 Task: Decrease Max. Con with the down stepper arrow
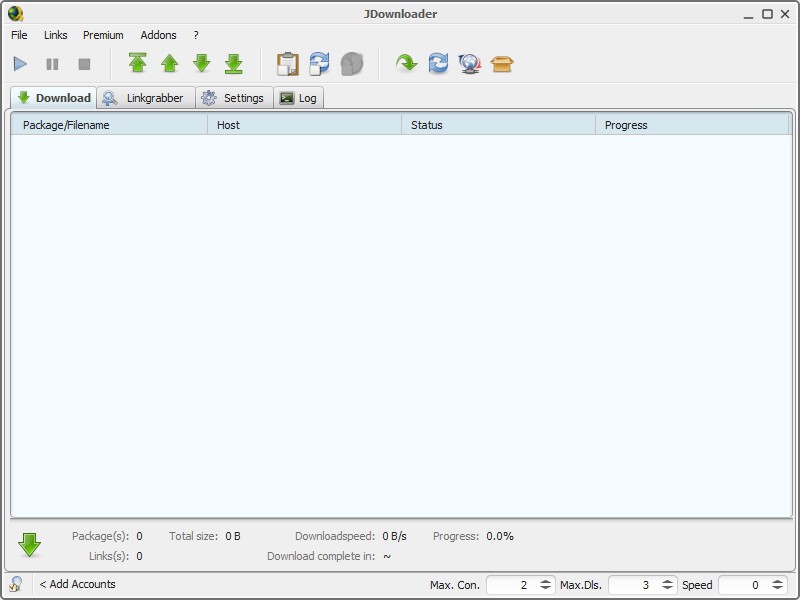(545, 589)
